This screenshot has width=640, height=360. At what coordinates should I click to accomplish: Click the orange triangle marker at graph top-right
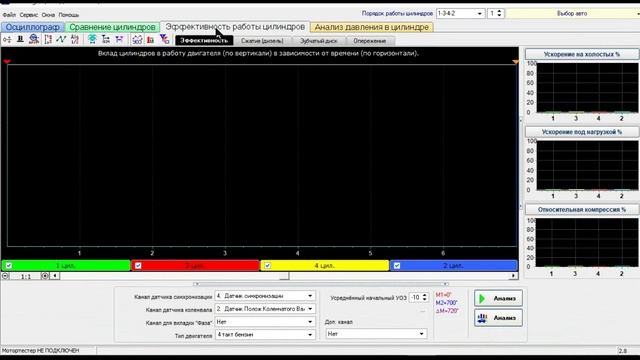pos(516,62)
